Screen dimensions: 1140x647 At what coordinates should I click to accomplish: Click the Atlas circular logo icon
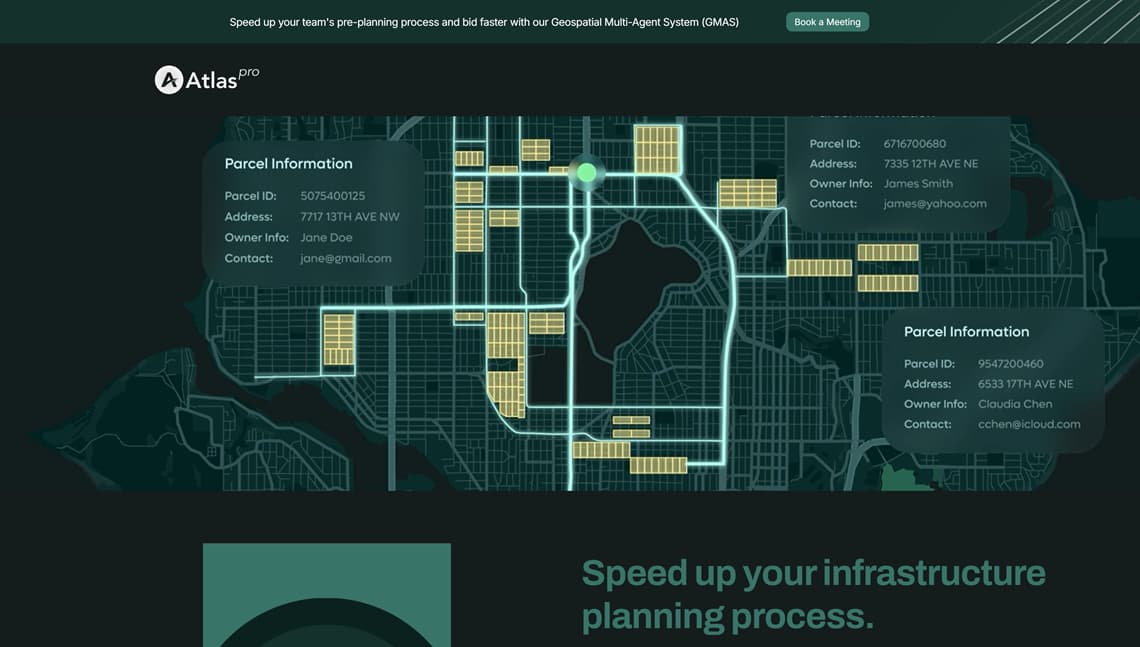pyautogui.click(x=168, y=80)
